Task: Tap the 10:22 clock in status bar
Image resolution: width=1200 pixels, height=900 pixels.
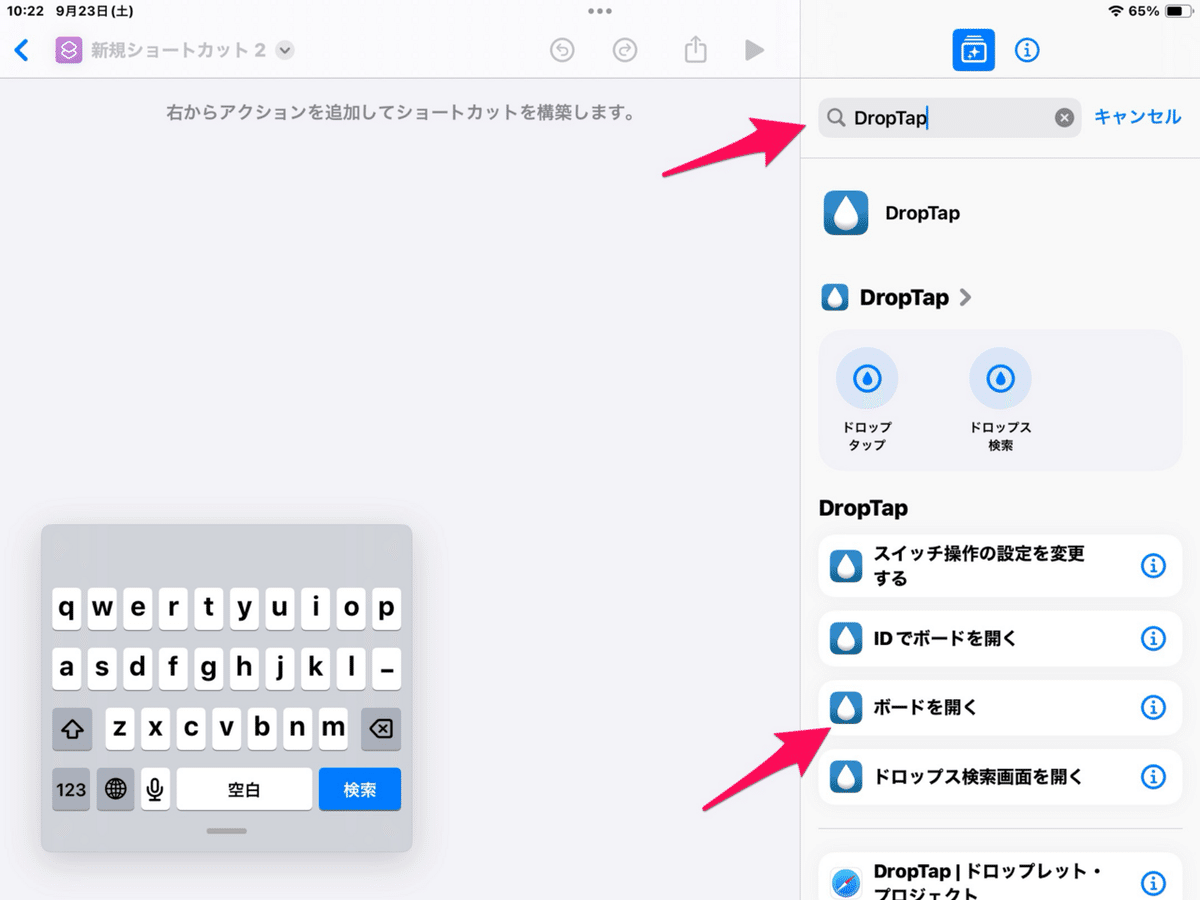Action: [25, 11]
